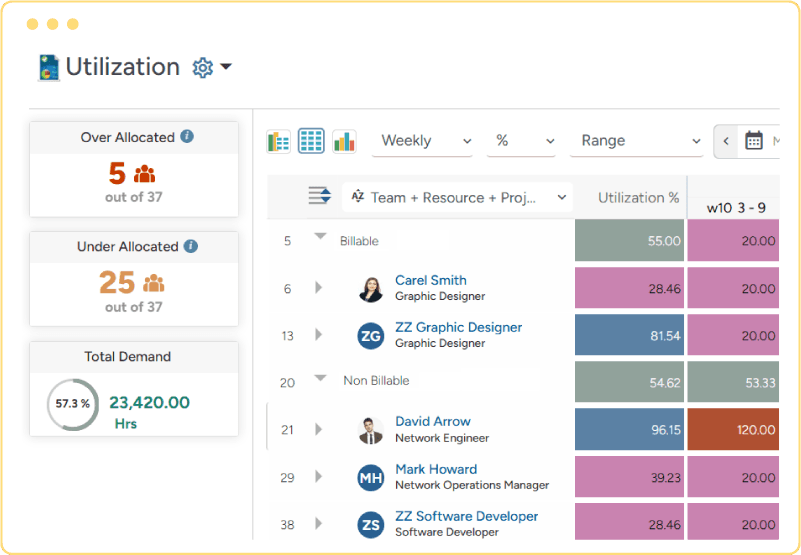
Task: Click the Over Allocated count 5
Action: click(x=117, y=173)
